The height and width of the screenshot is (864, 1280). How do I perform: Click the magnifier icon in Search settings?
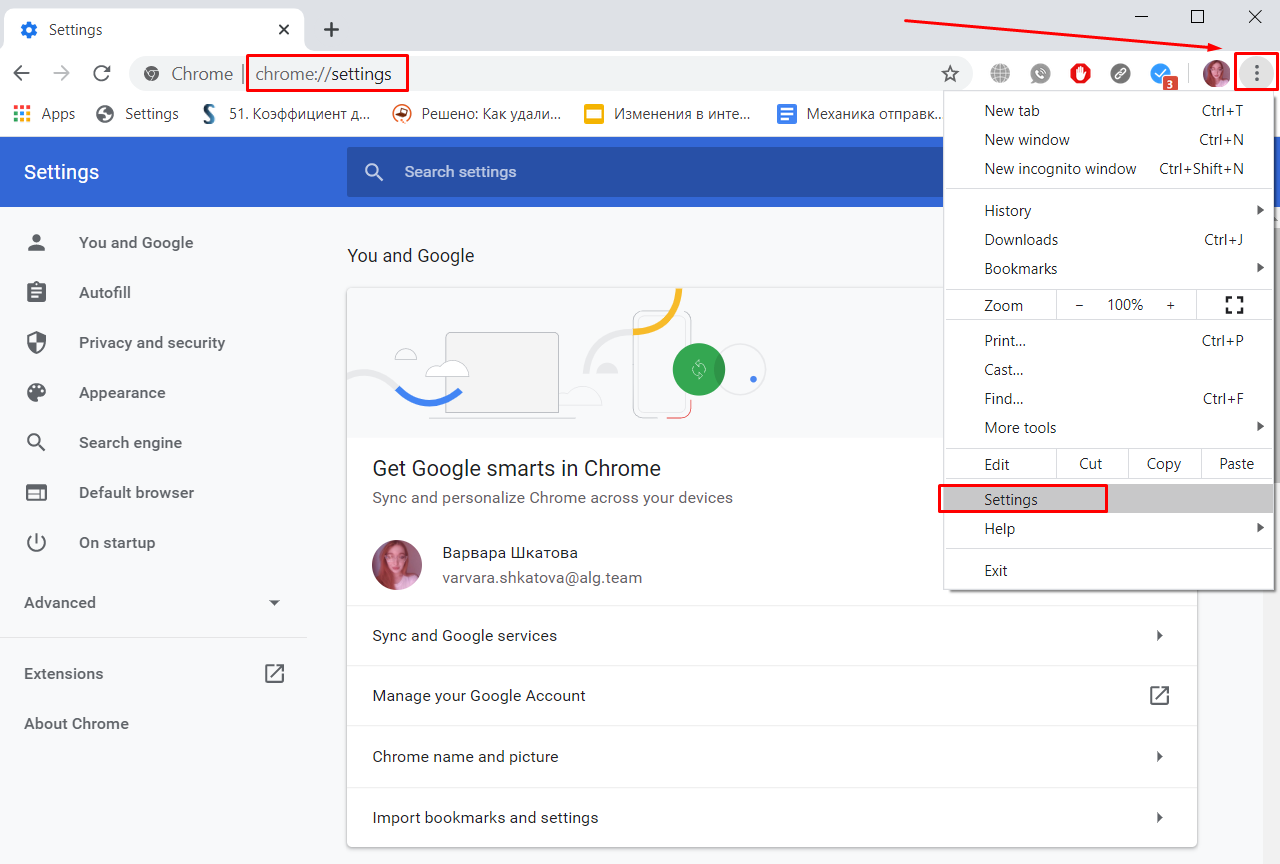coord(374,172)
